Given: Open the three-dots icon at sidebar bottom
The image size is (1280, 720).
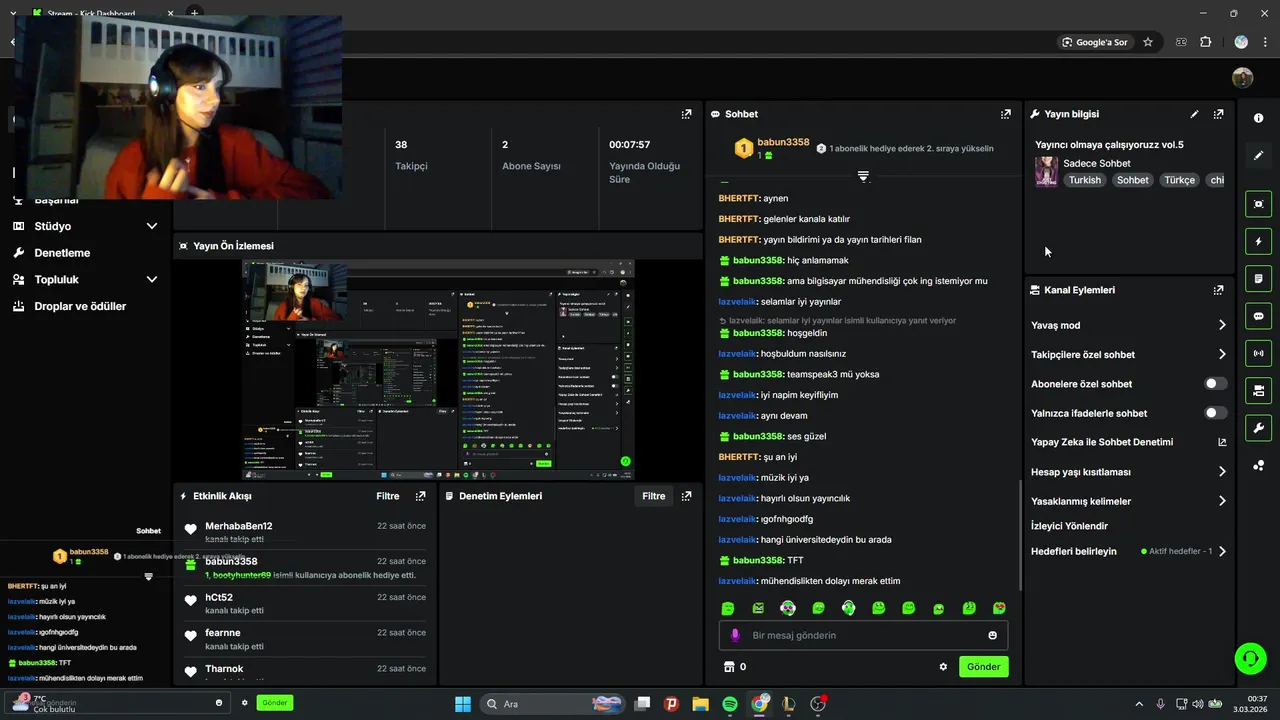Looking at the screenshot, I should 1258,465.
